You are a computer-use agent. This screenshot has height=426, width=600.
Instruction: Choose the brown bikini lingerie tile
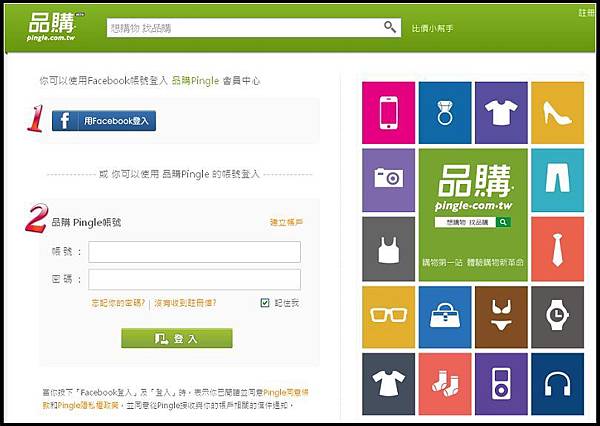coord(501,317)
